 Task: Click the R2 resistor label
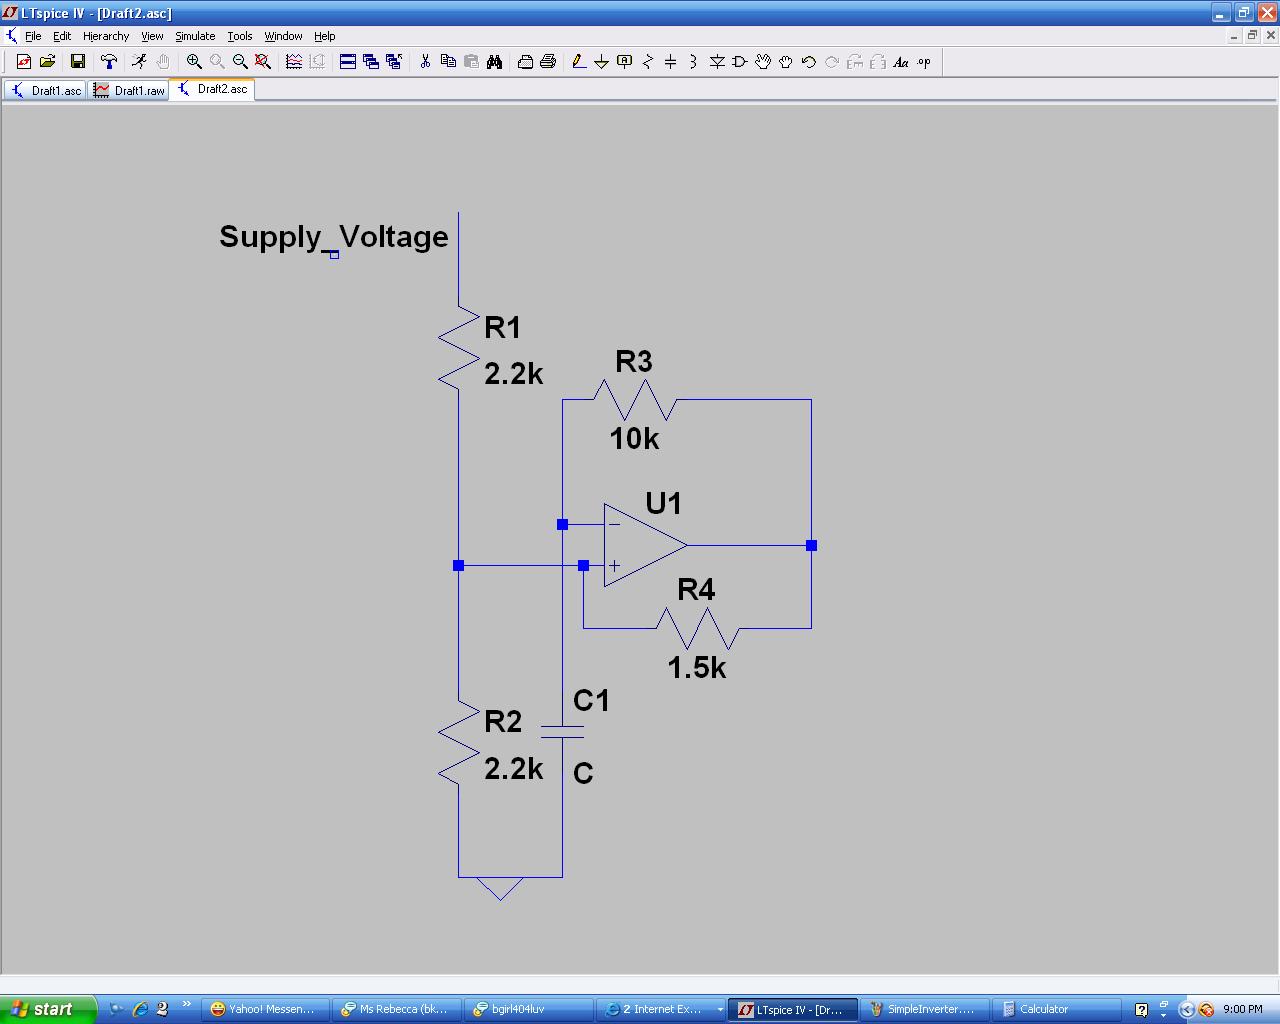[x=503, y=721]
